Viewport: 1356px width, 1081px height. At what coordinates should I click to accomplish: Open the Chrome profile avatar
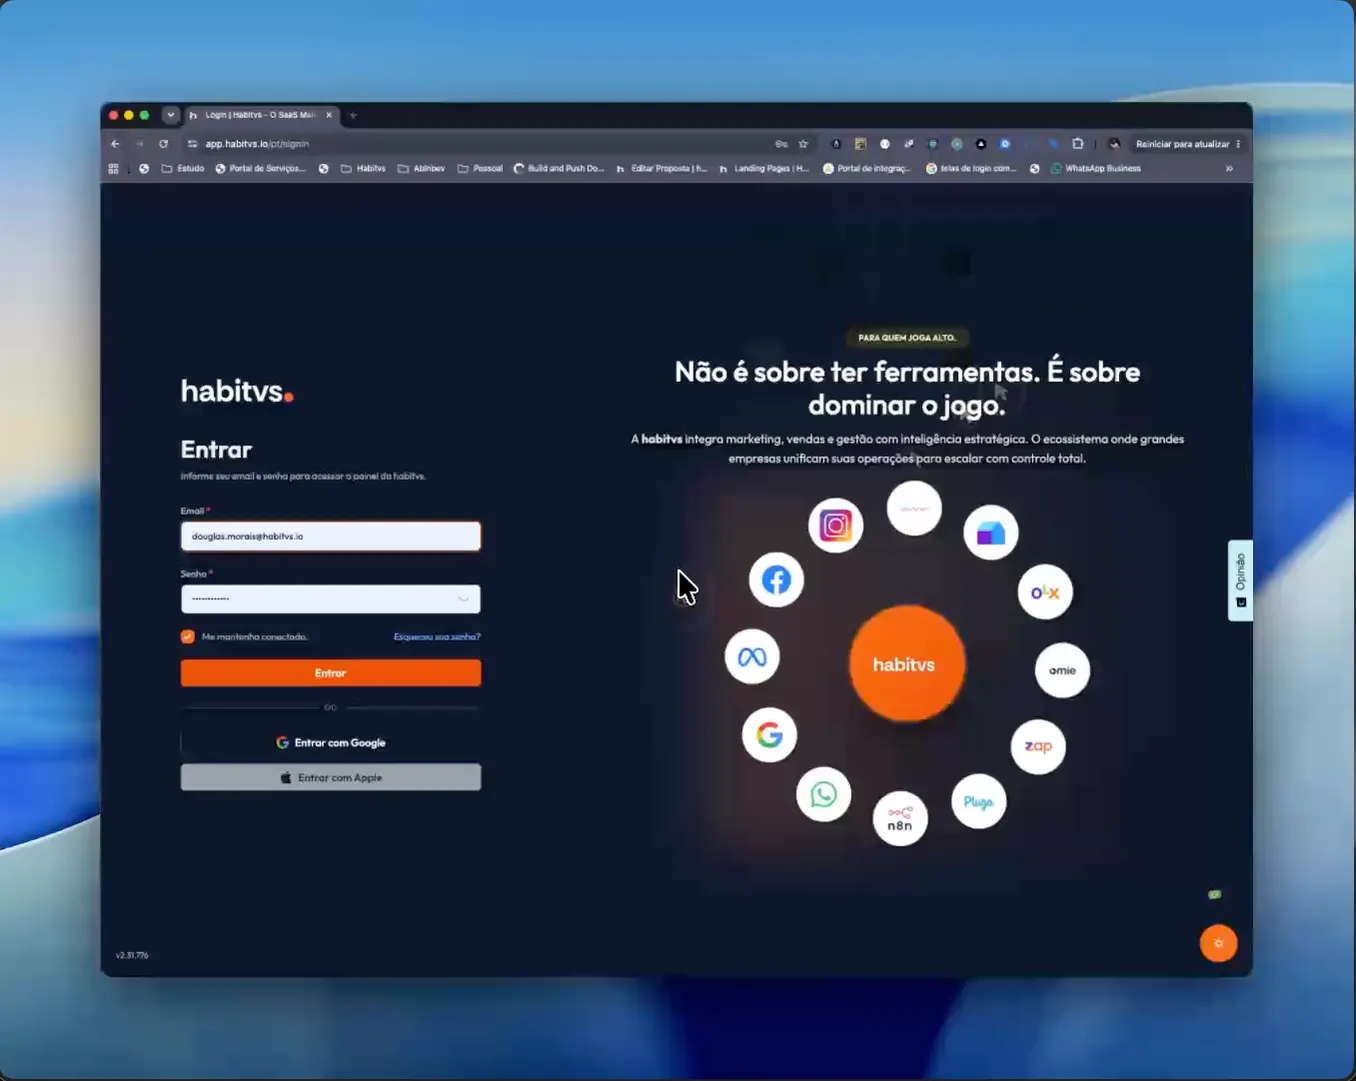click(x=1114, y=144)
